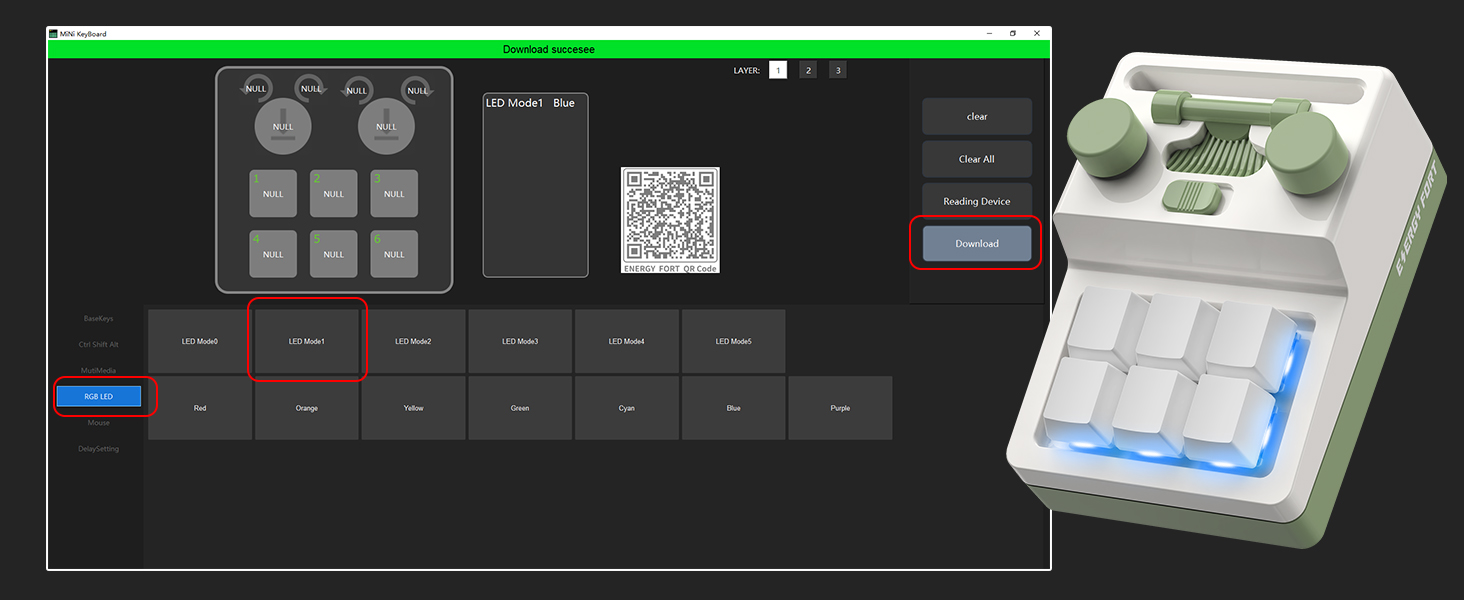Switch to layer 2
The width and height of the screenshot is (1464, 600).
click(807, 69)
